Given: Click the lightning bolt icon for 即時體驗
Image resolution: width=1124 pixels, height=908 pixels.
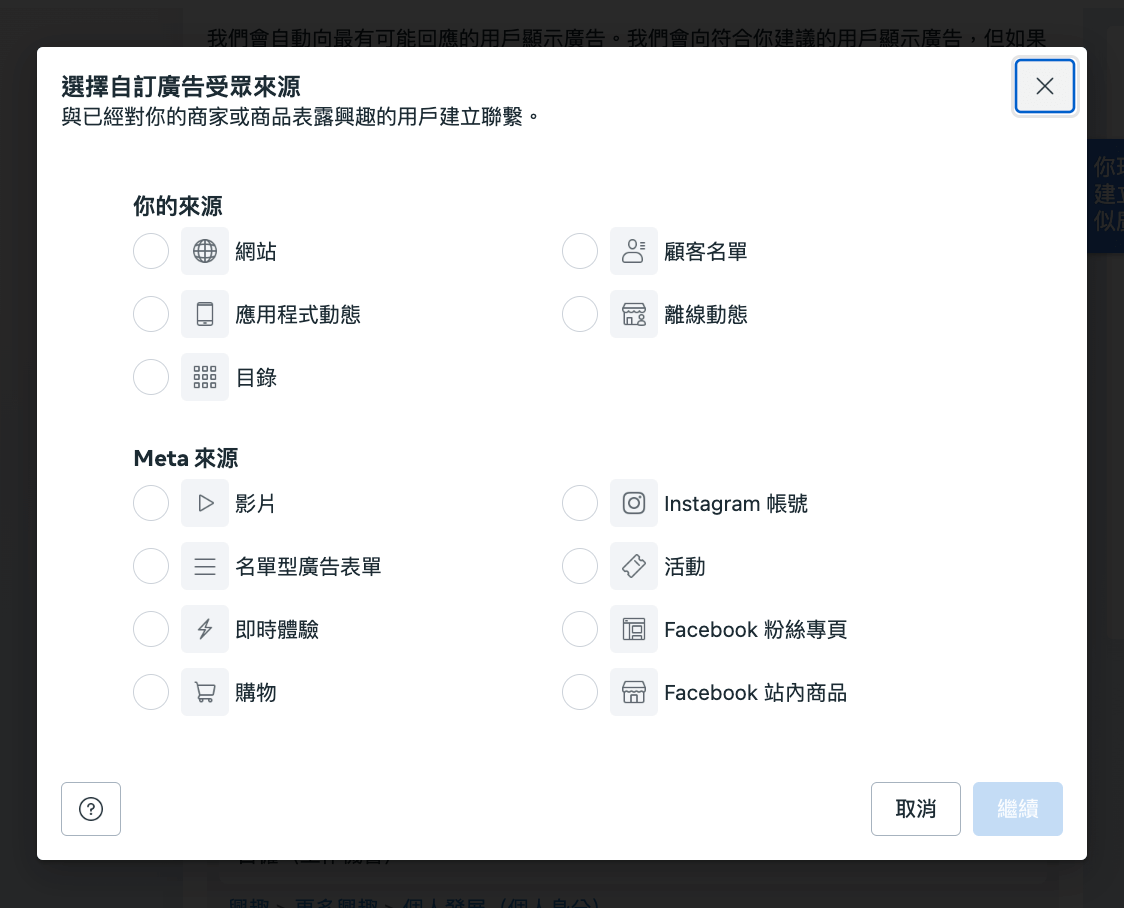Looking at the screenshot, I should coord(205,629).
